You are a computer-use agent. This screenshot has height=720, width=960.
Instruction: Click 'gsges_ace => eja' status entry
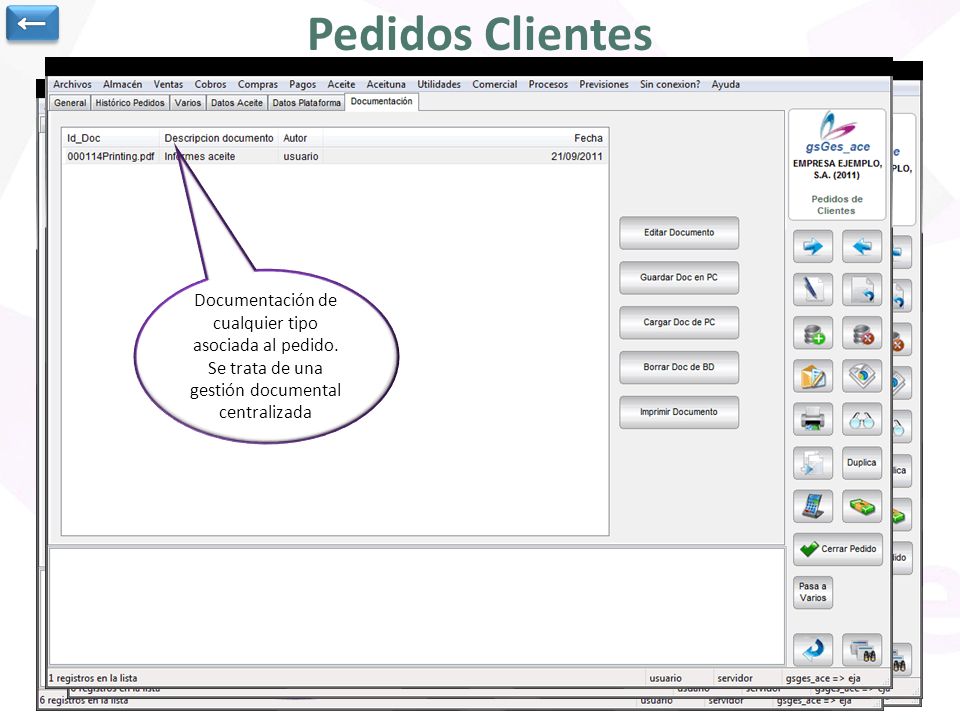pos(823,678)
